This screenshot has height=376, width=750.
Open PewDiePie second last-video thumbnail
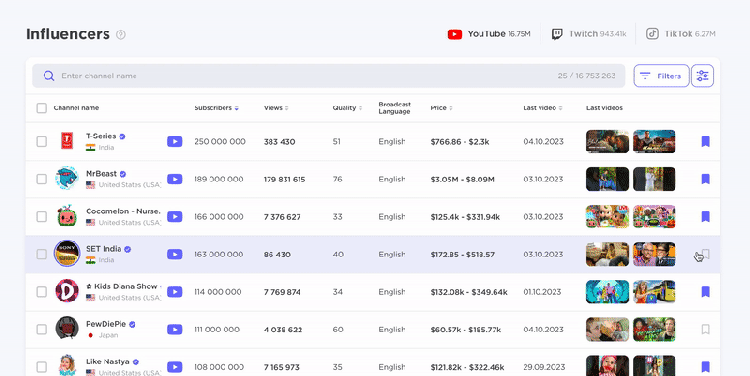[654, 329]
